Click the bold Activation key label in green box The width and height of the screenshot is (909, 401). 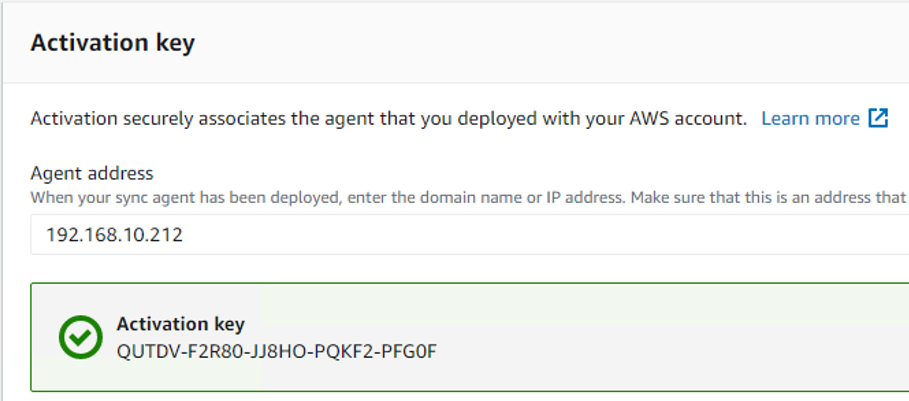click(180, 324)
